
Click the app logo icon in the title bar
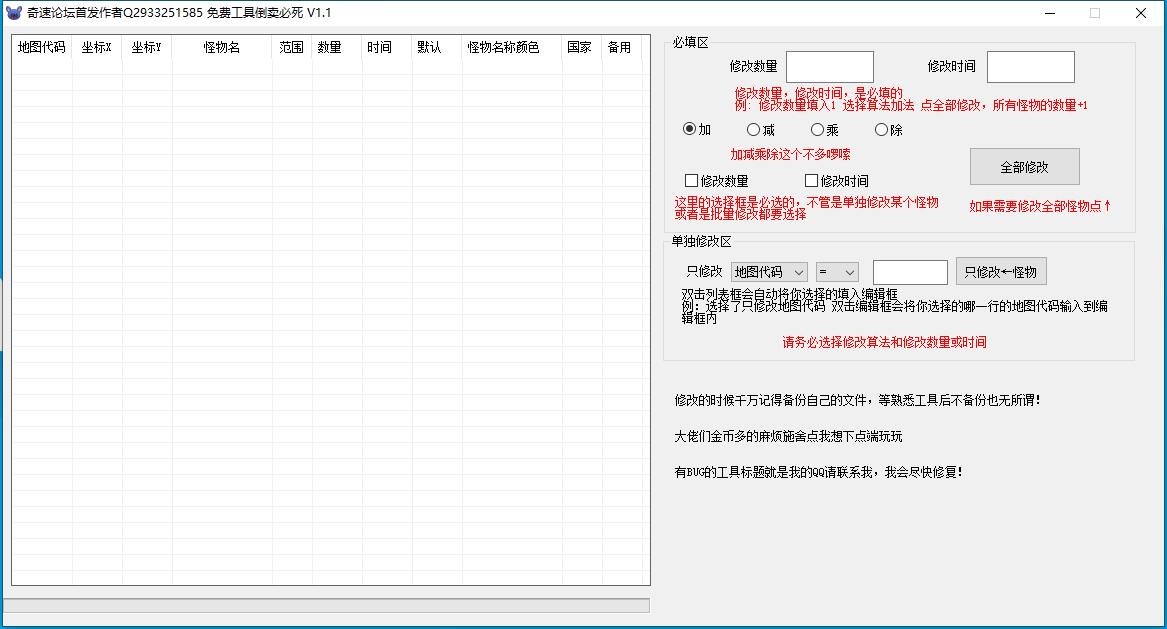point(14,13)
